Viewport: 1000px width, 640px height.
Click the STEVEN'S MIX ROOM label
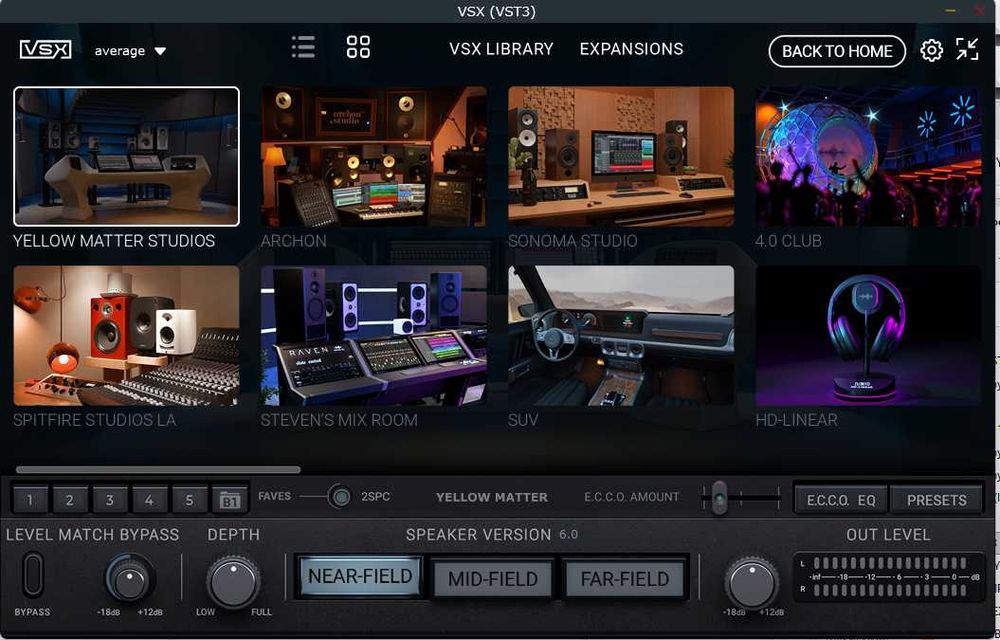tap(339, 420)
